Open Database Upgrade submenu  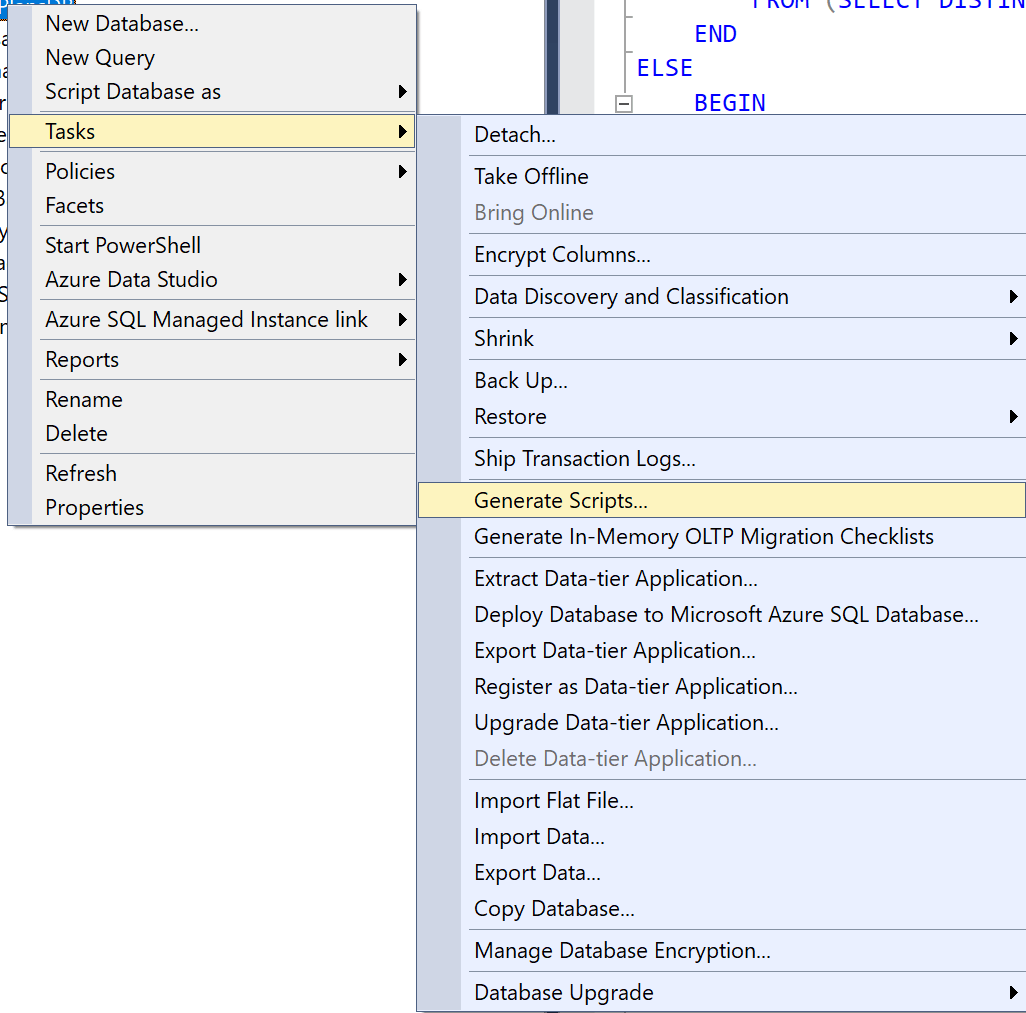pos(722,993)
